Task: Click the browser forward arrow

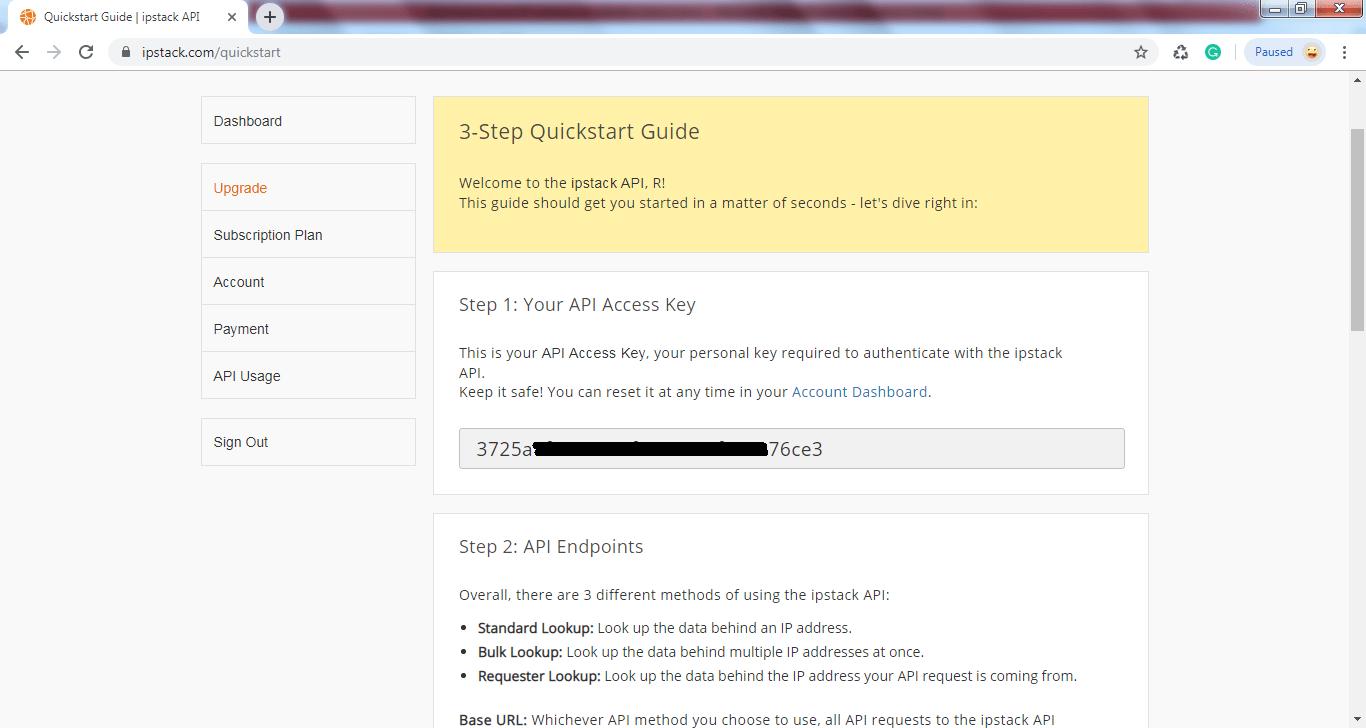Action: [x=54, y=52]
